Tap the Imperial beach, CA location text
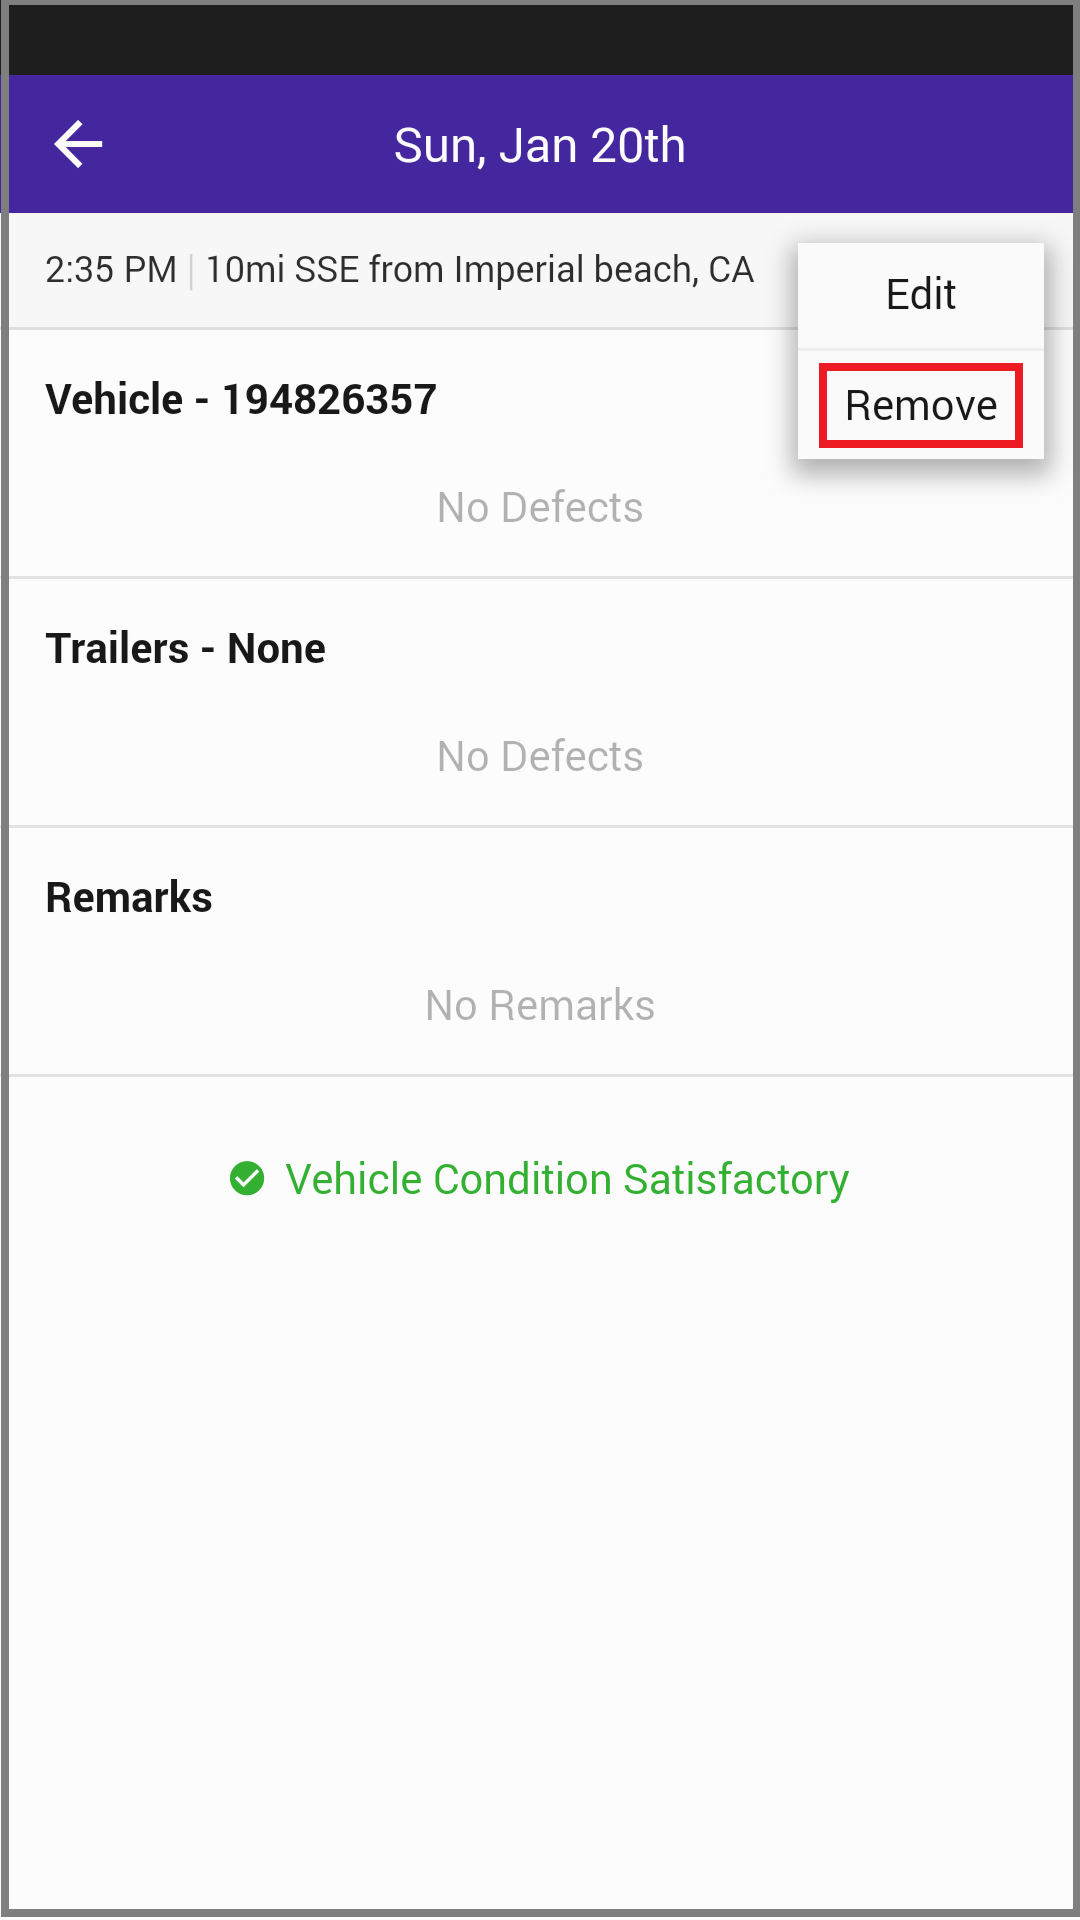The height and width of the screenshot is (1920, 1080). click(x=480, y=270)
